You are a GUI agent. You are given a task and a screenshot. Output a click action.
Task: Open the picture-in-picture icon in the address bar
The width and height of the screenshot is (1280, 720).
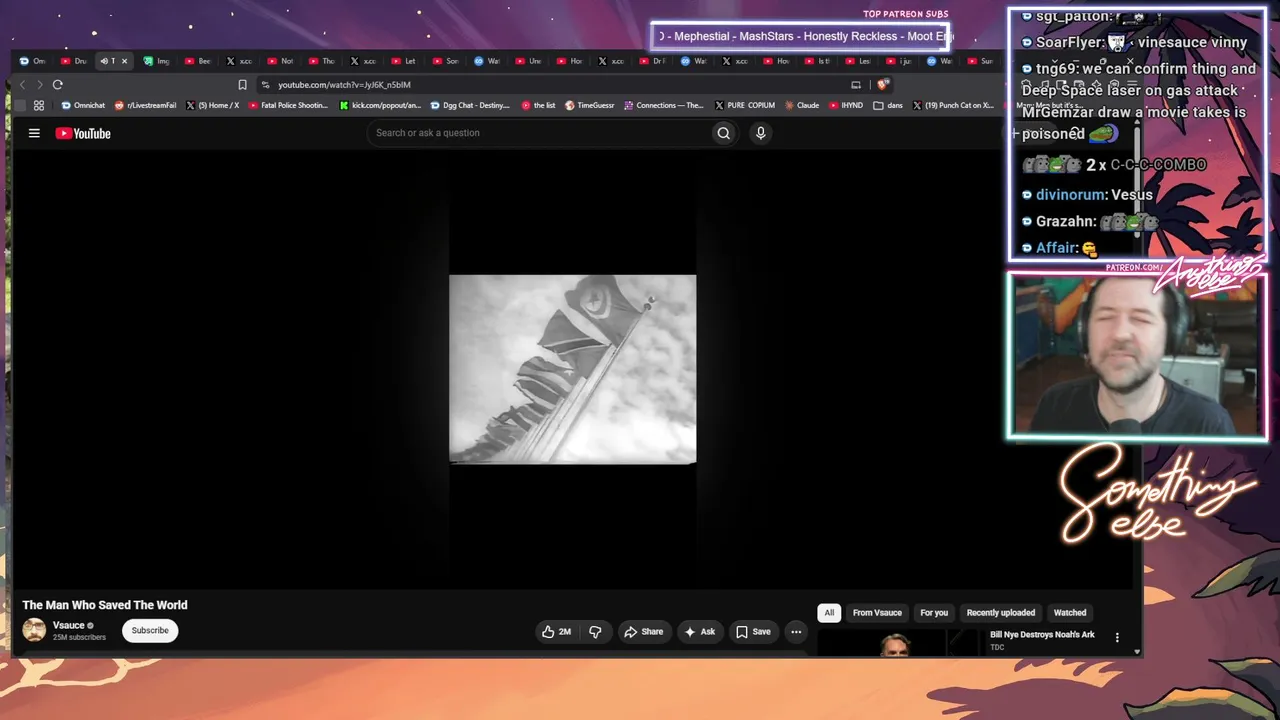point(855,85)
